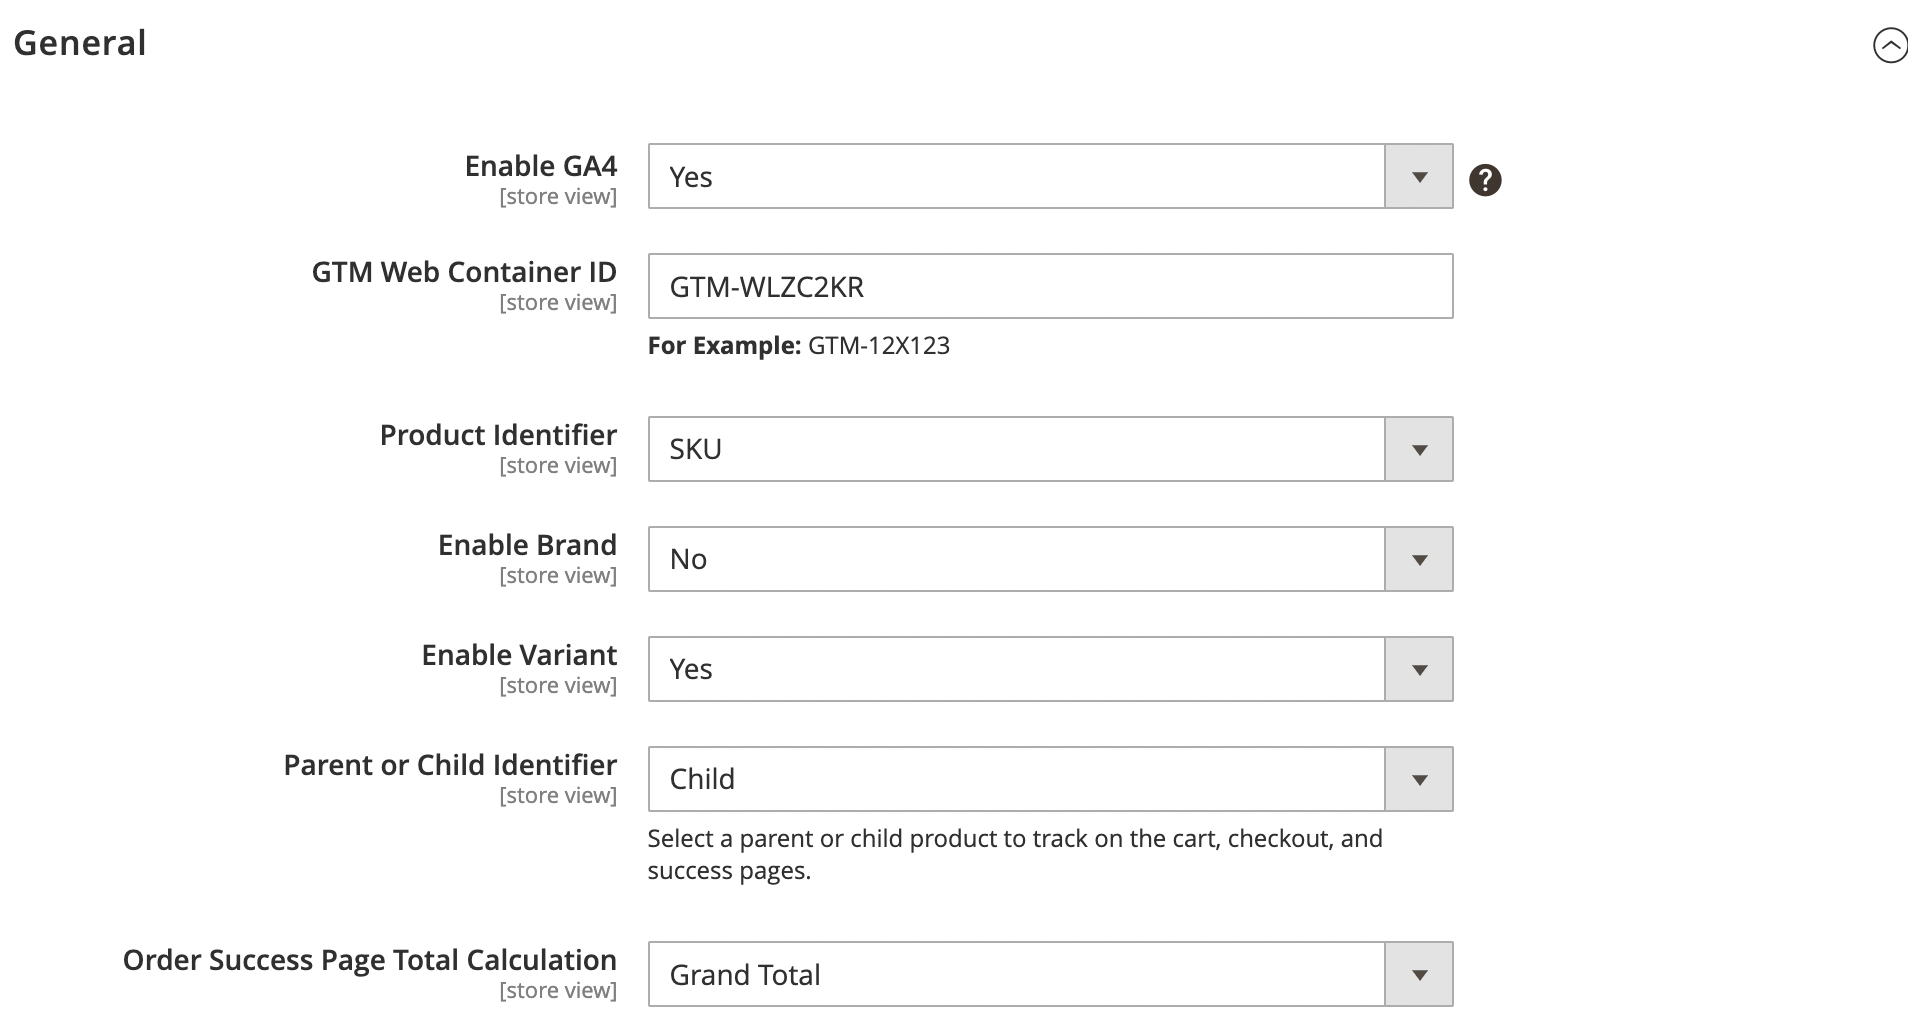Open the Enable Variant dropdown arrow
The width and height of the screenshot is (1908, 1036).
click(x=1419, y=669)
